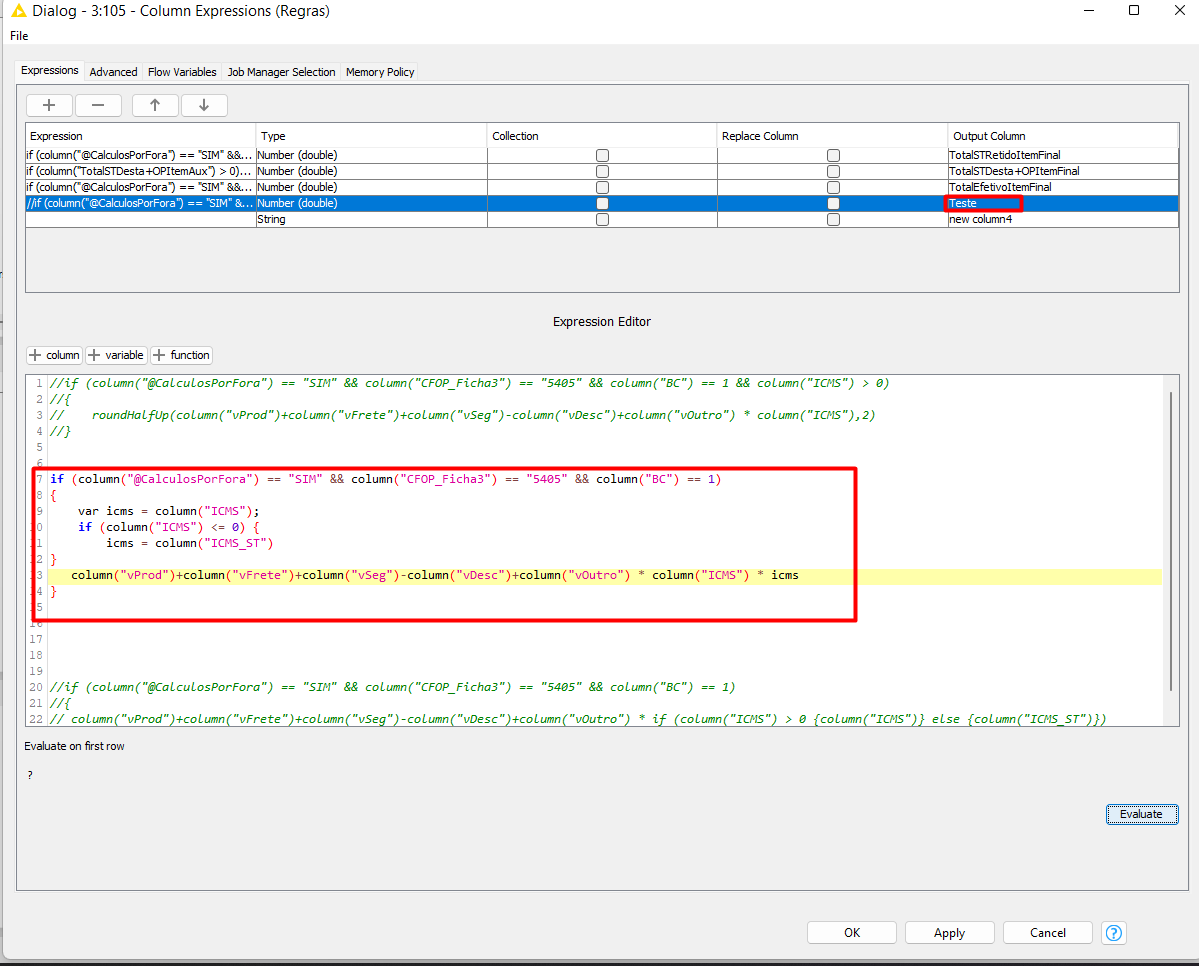Open the help question mark icon
The width and height of the screenshot is (1199, 966).
pyautogui.click(x=1114, y=933)
